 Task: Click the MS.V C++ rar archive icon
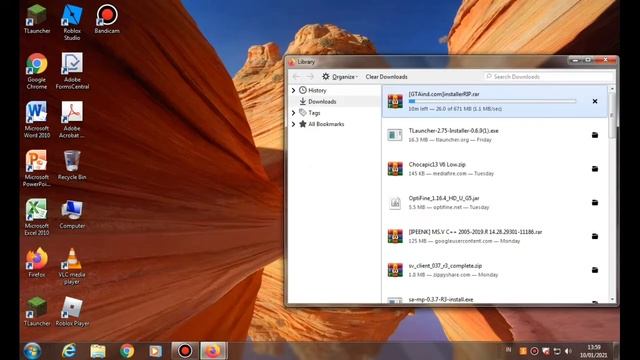point(395,236)
